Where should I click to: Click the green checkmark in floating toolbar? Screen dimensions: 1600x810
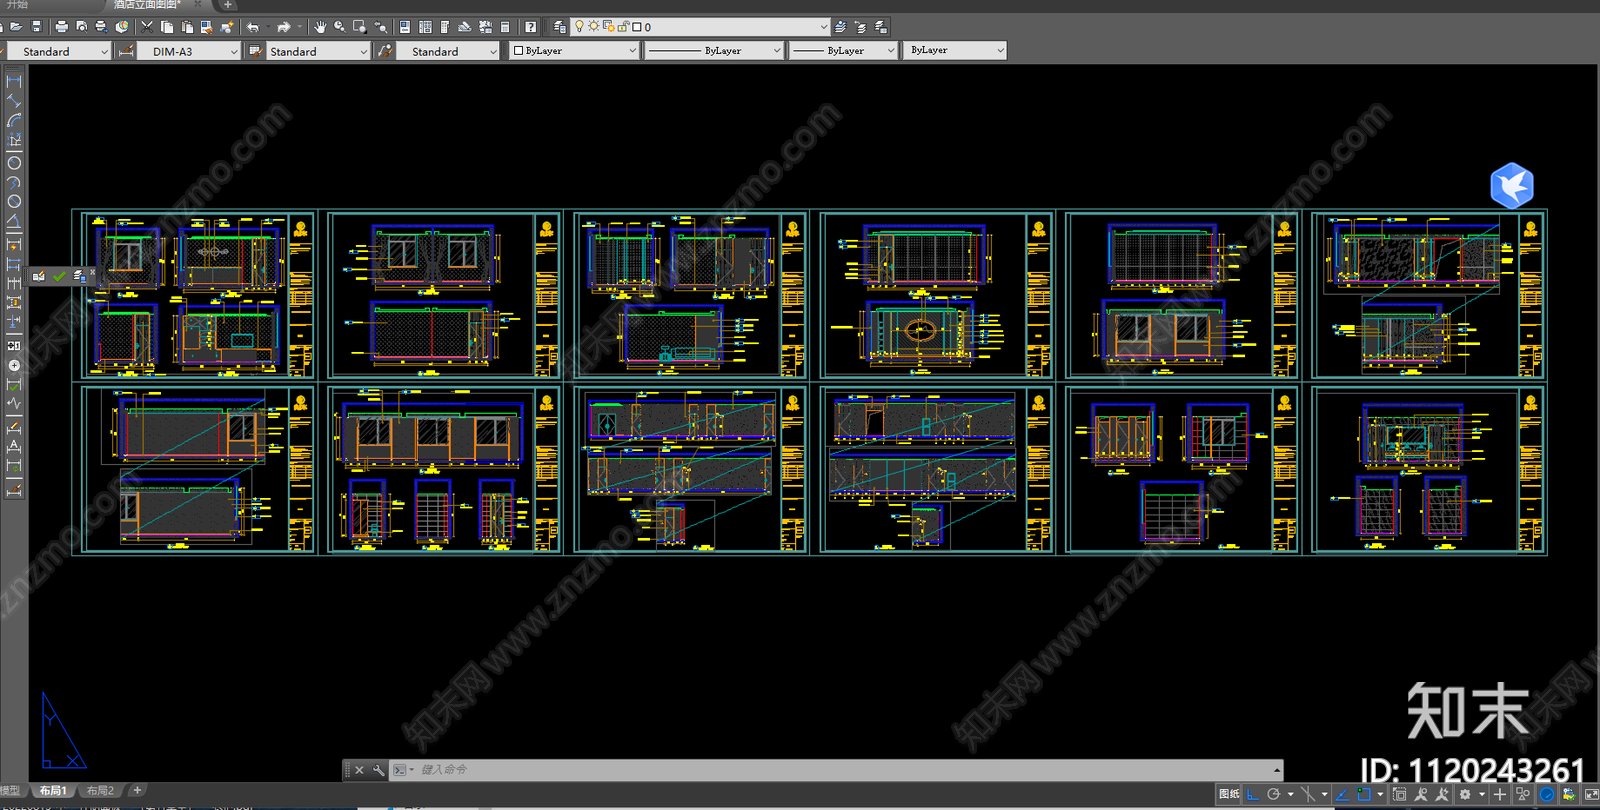59,276
